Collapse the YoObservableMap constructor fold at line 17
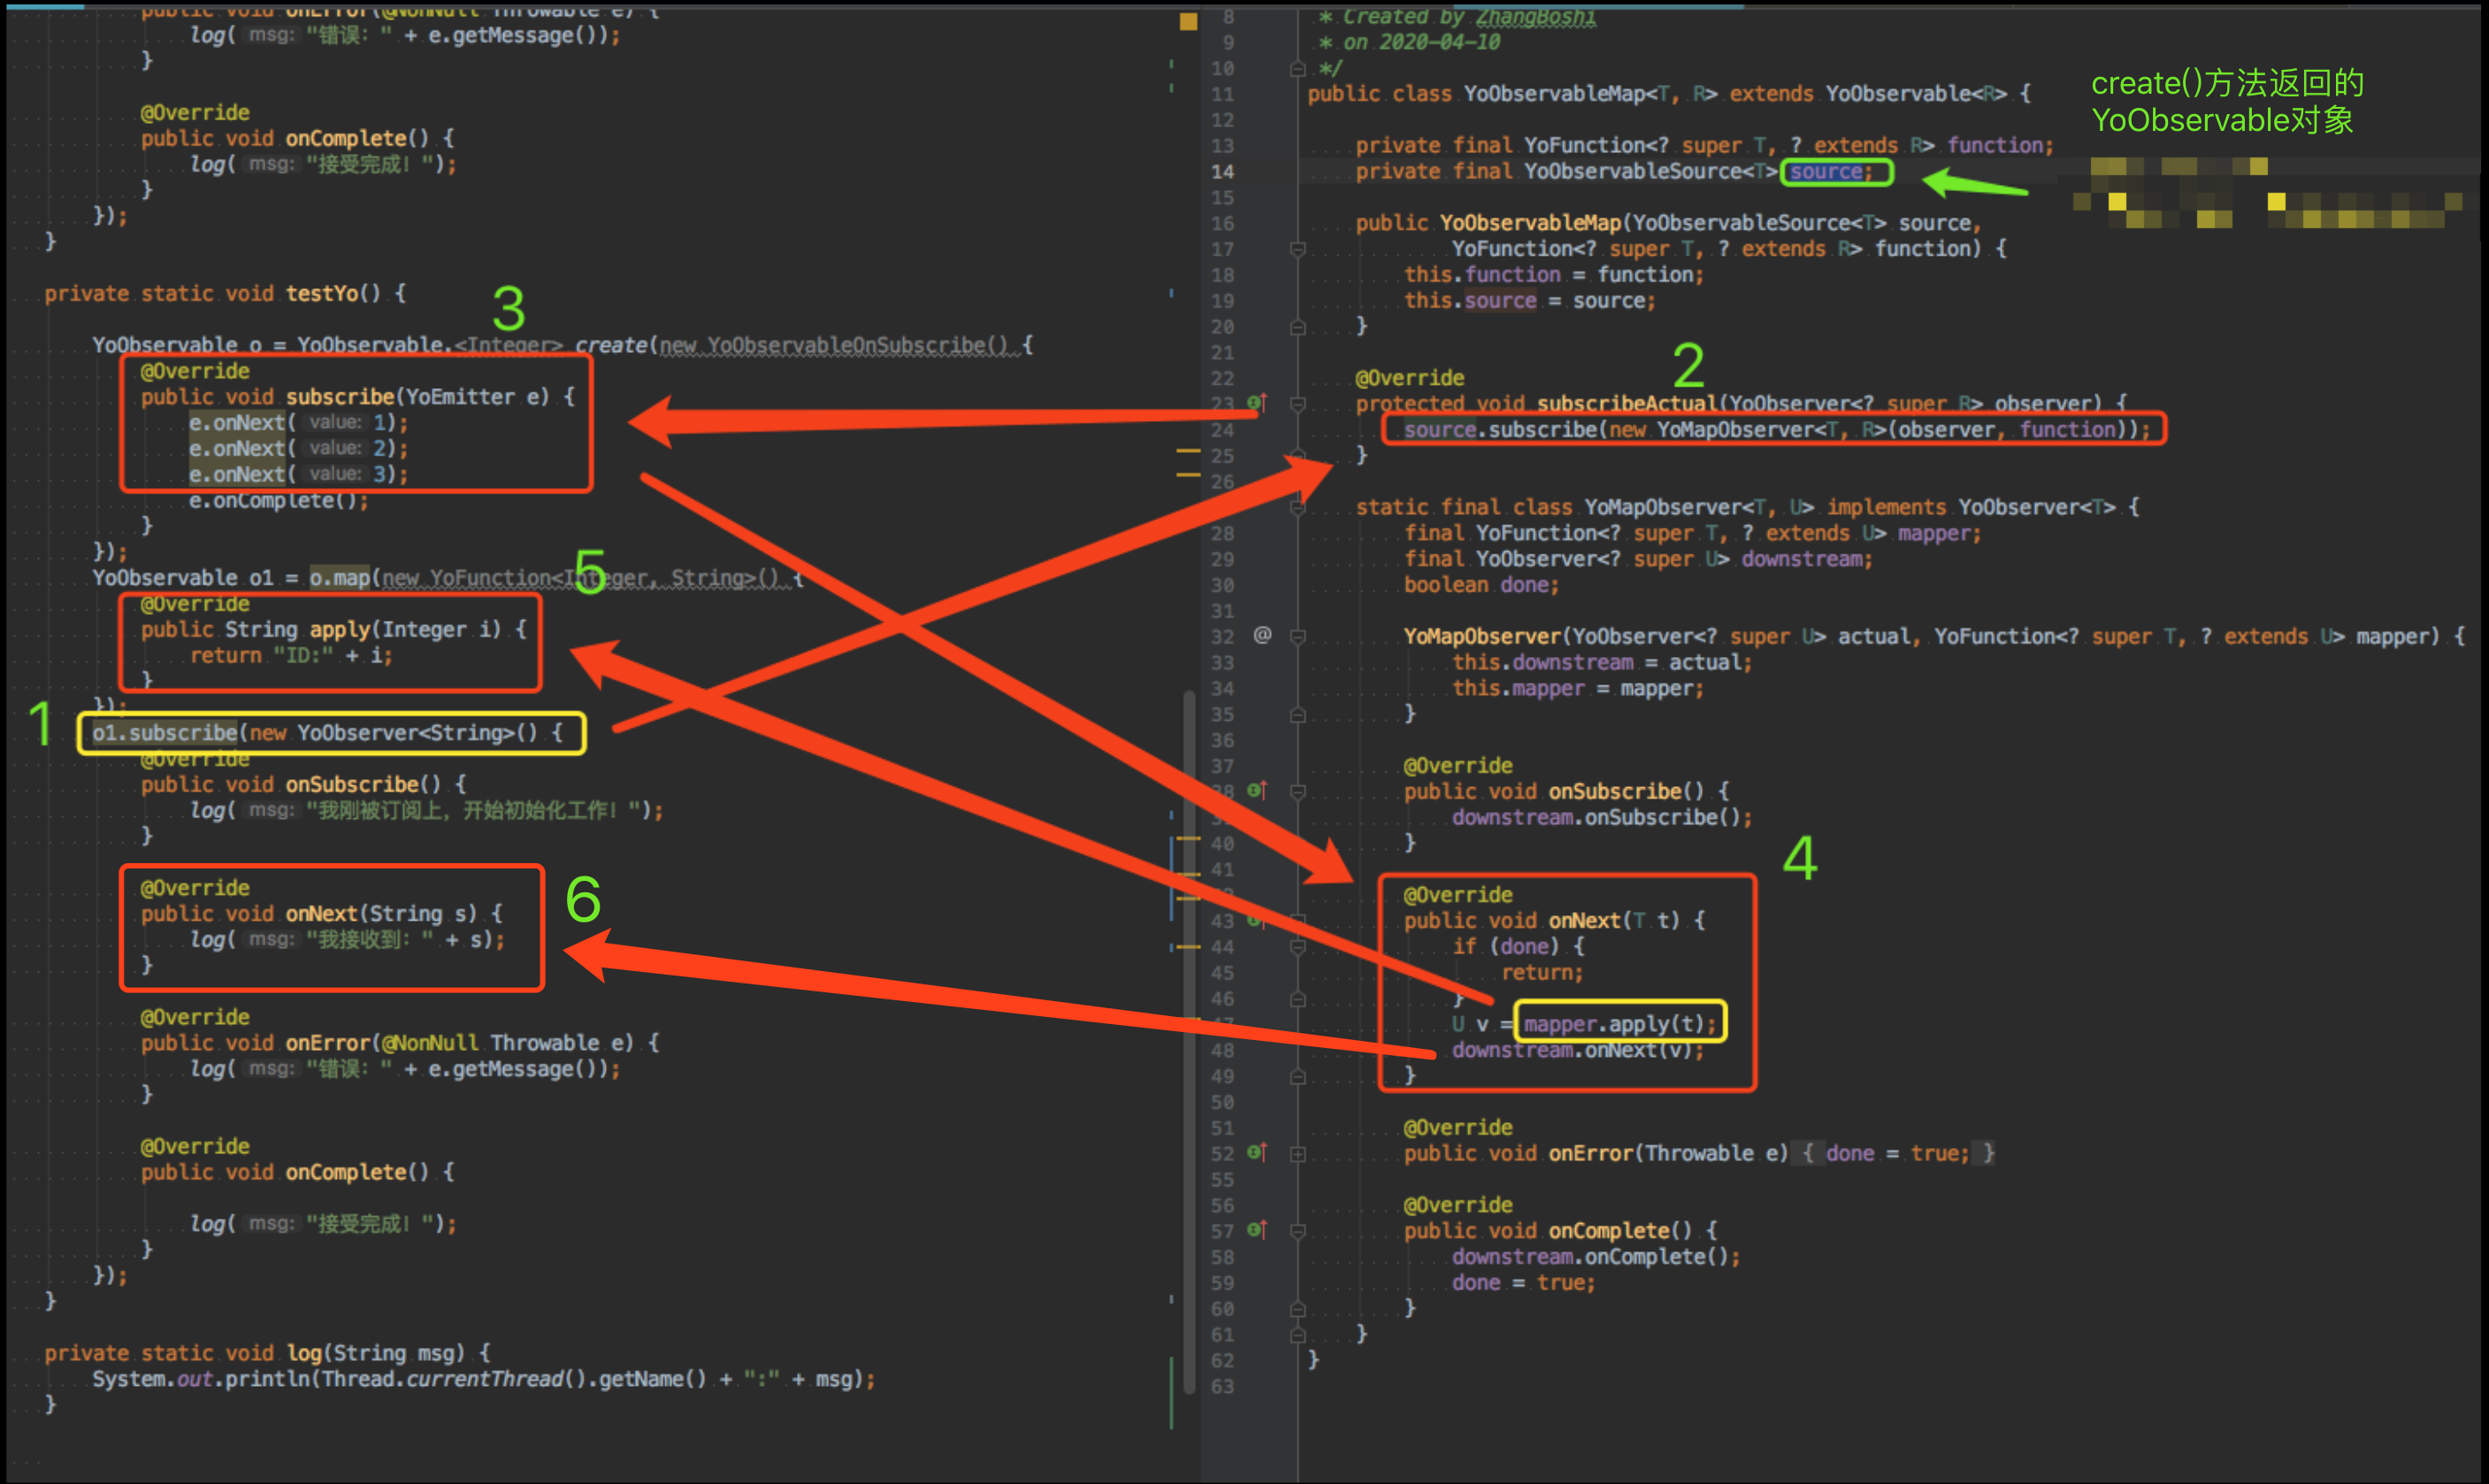This screenshot has height=1484, width=2489. 1298,249
